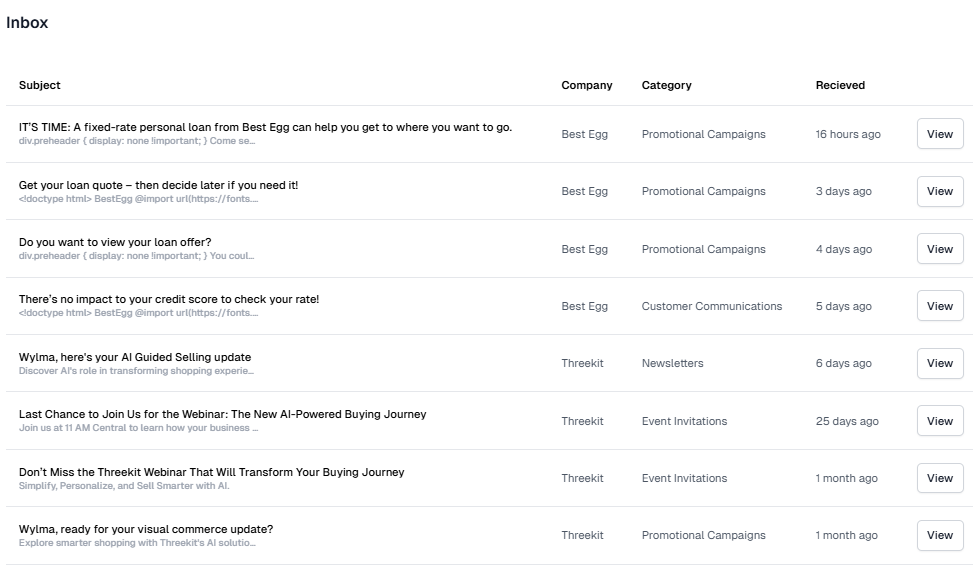Viewport: 973px width, 566px height.
Task: Select subject 'There's no impact to your credit score'
Action: coord(169,299)
